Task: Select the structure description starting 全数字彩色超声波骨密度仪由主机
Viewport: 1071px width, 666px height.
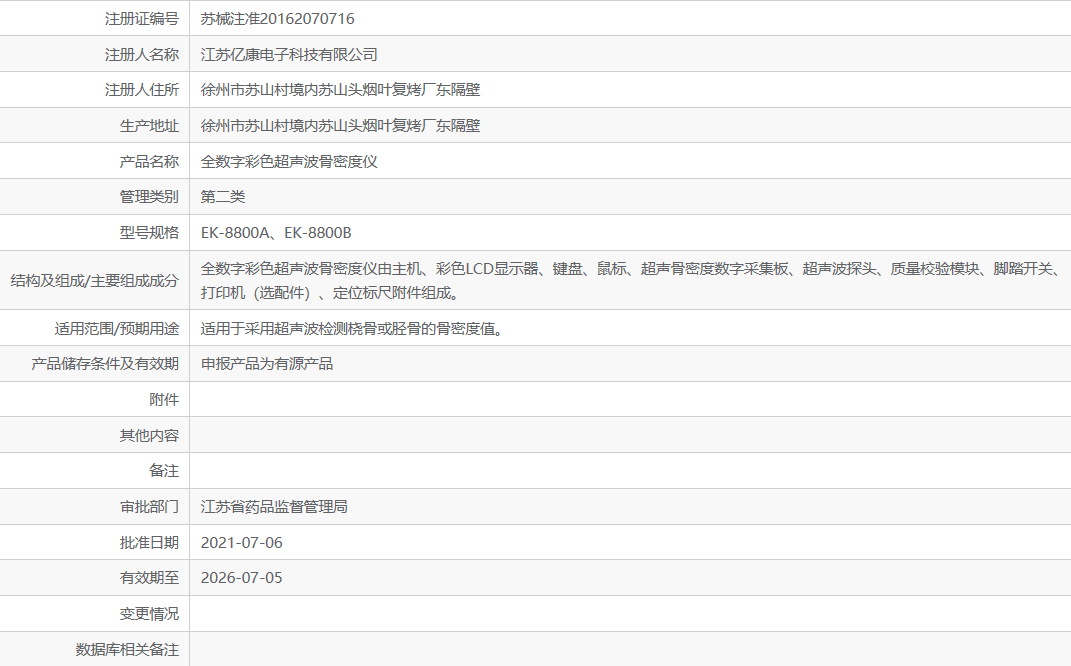Action: [x=631, y=281]
